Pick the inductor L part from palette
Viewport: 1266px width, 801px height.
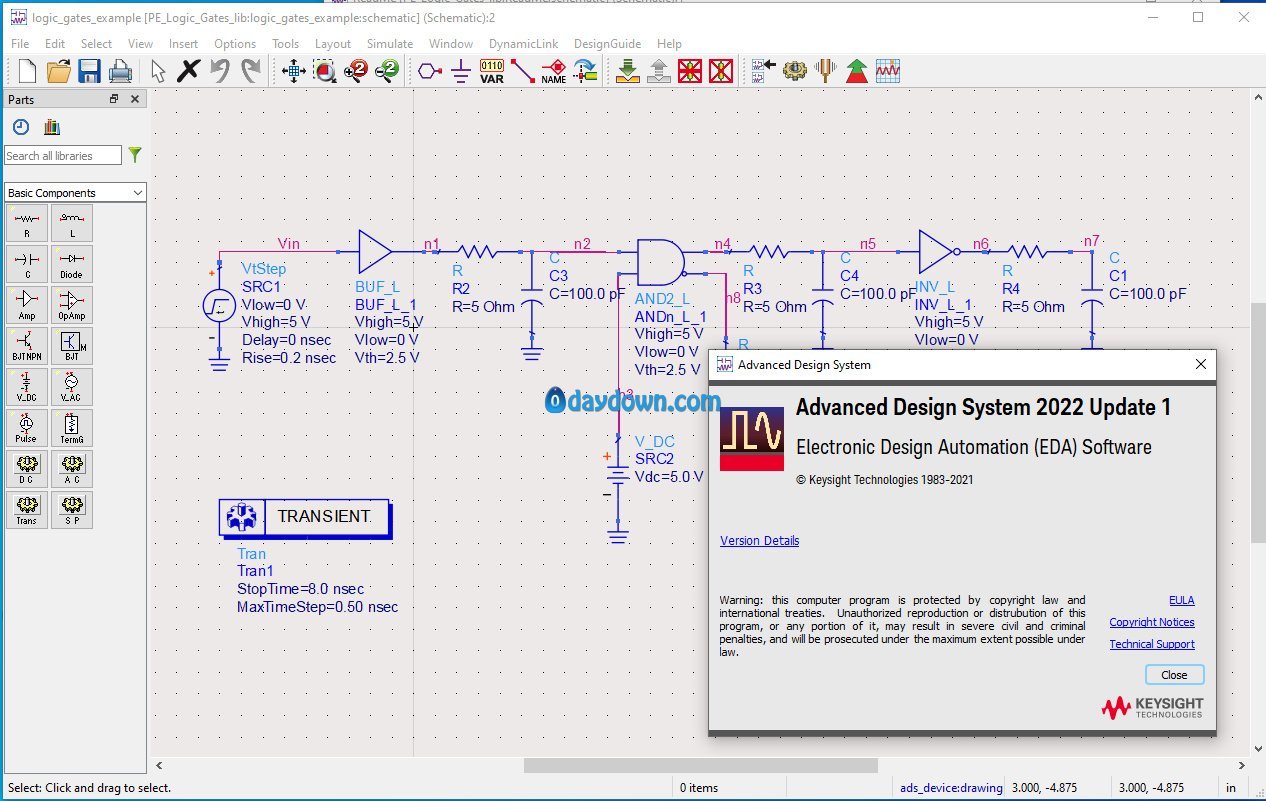pyautogui.click(x=72, y=223)
